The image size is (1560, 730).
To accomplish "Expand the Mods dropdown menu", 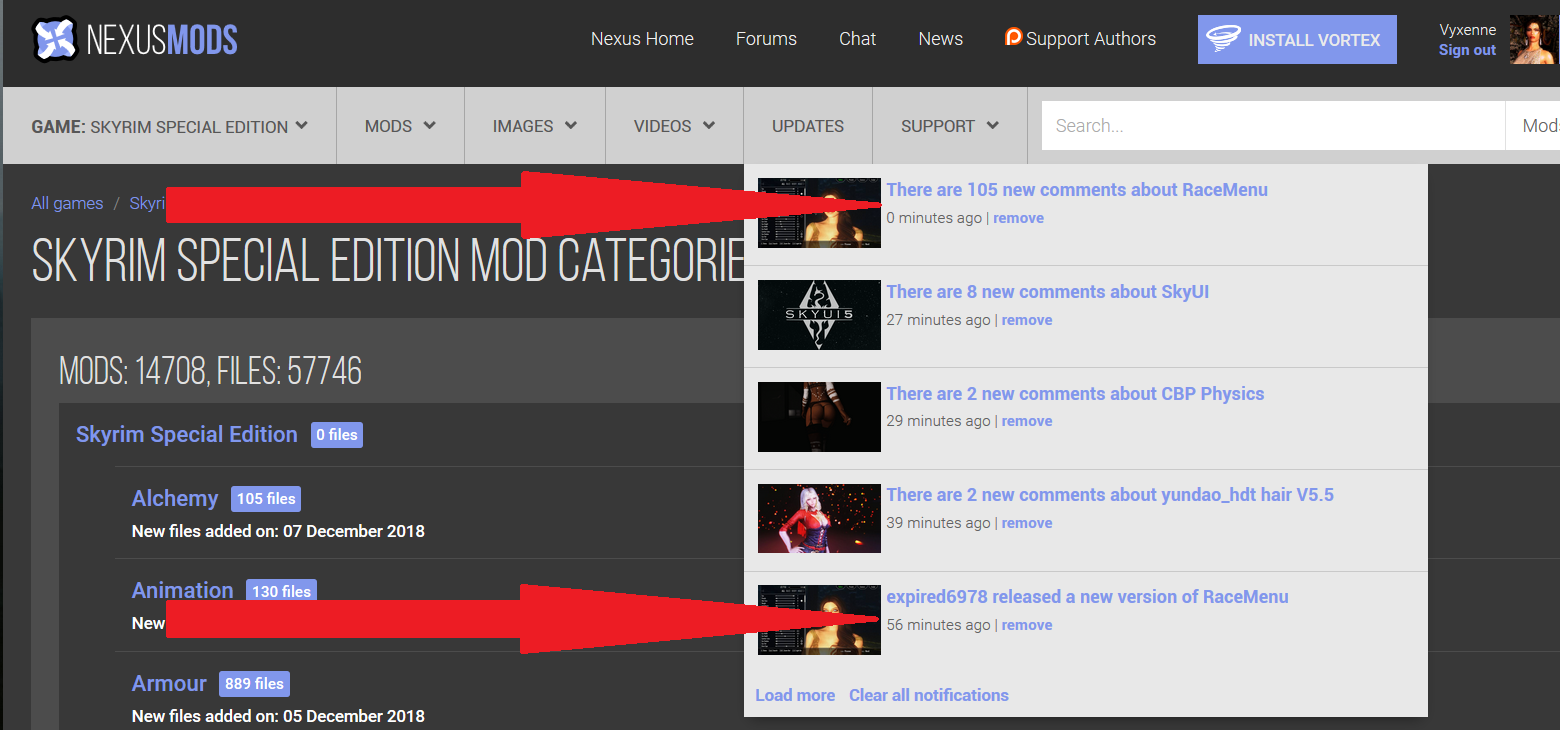I will tap(400, 126).
